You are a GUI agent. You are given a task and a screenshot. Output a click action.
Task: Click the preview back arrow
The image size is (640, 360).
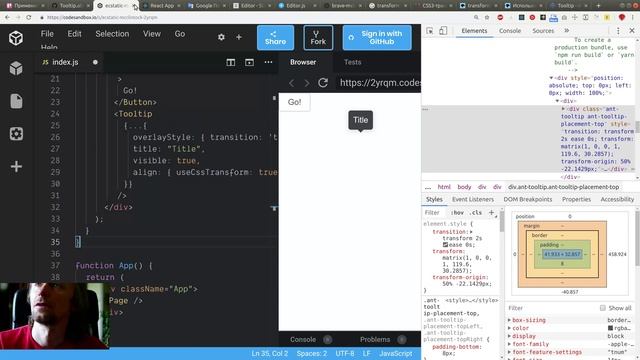(x=291, y=83)
